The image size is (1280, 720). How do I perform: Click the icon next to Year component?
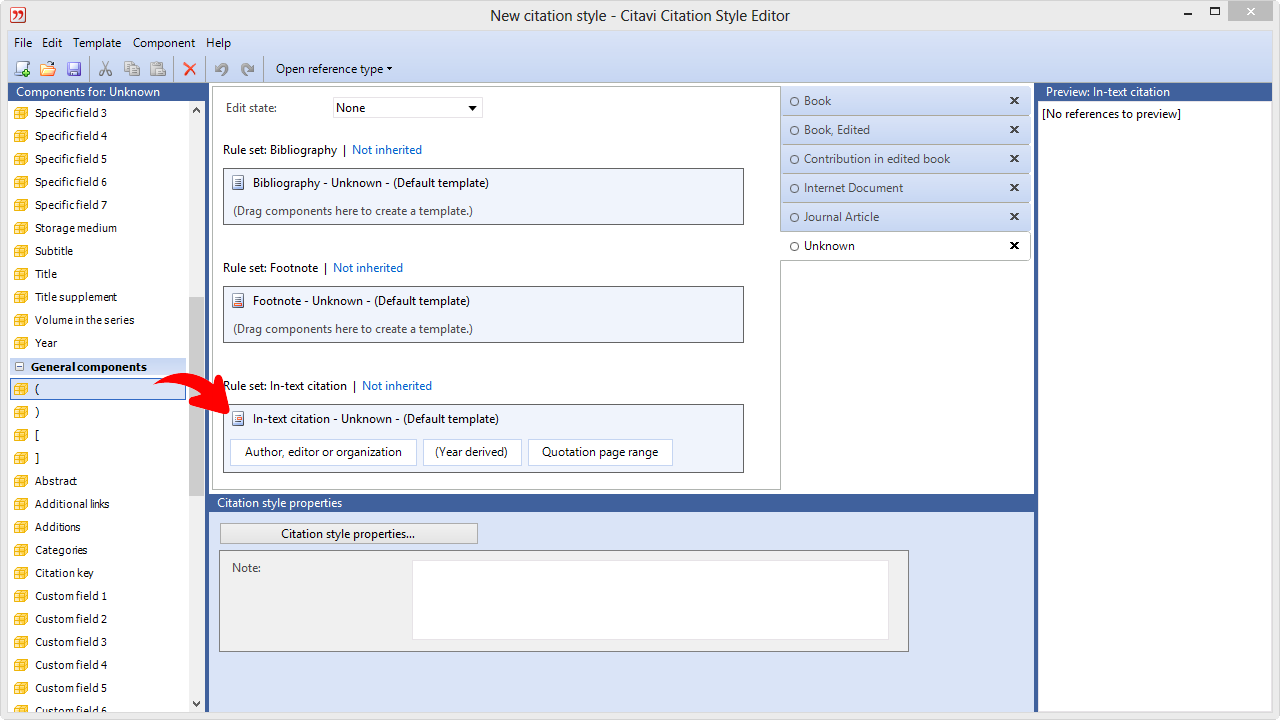20,343
